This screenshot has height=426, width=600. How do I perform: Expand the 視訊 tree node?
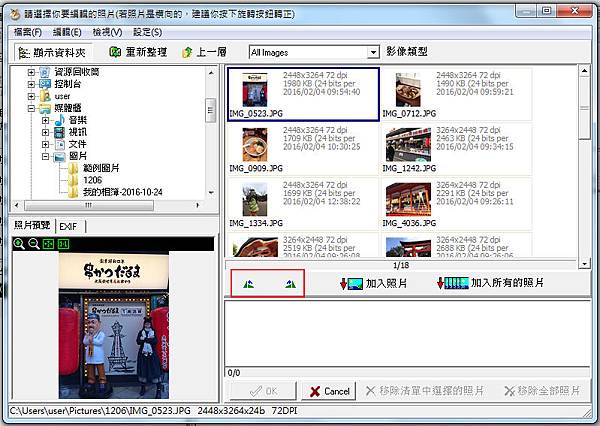click(46, 133)
